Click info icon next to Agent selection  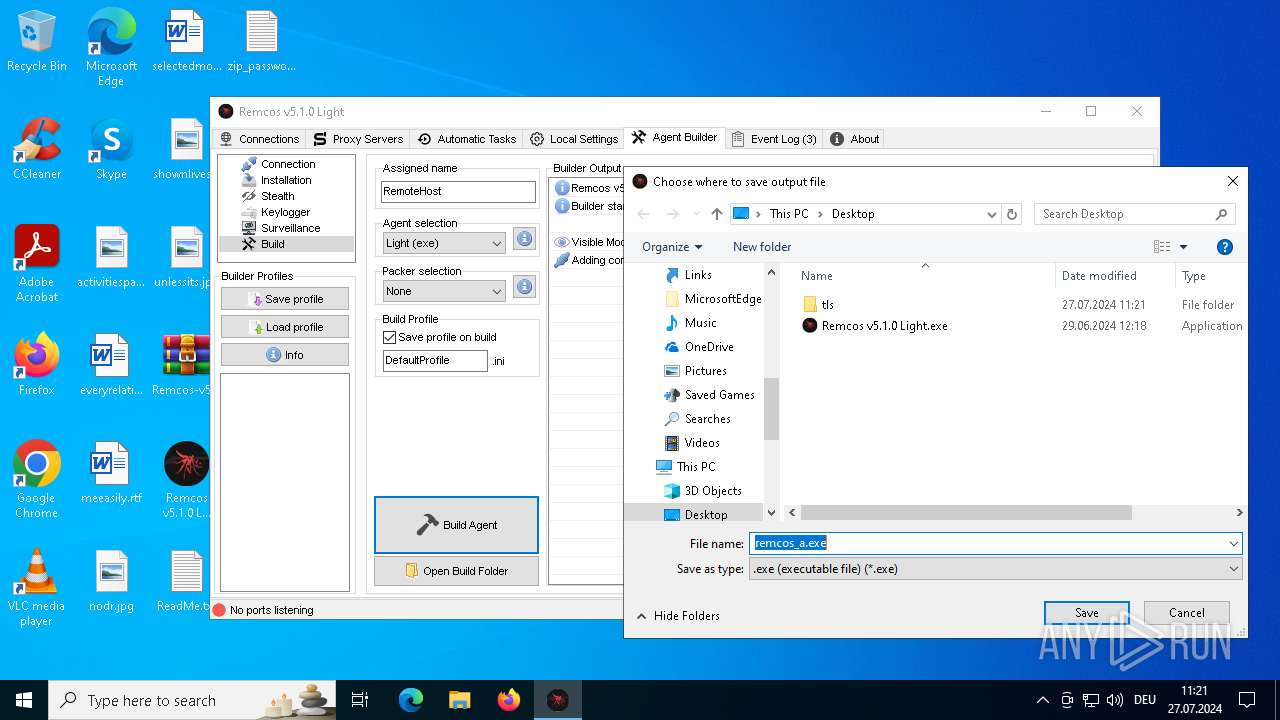(x=524, y=239)
